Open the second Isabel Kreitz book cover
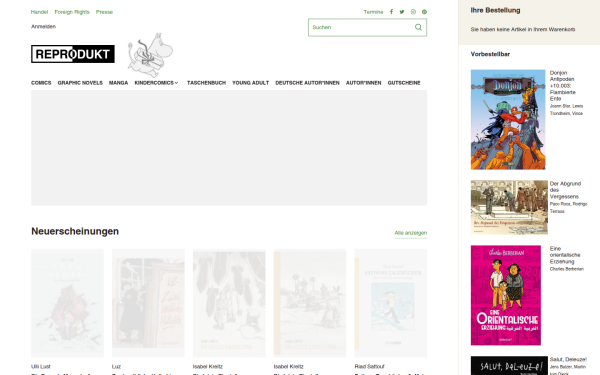 pos(310,303)
